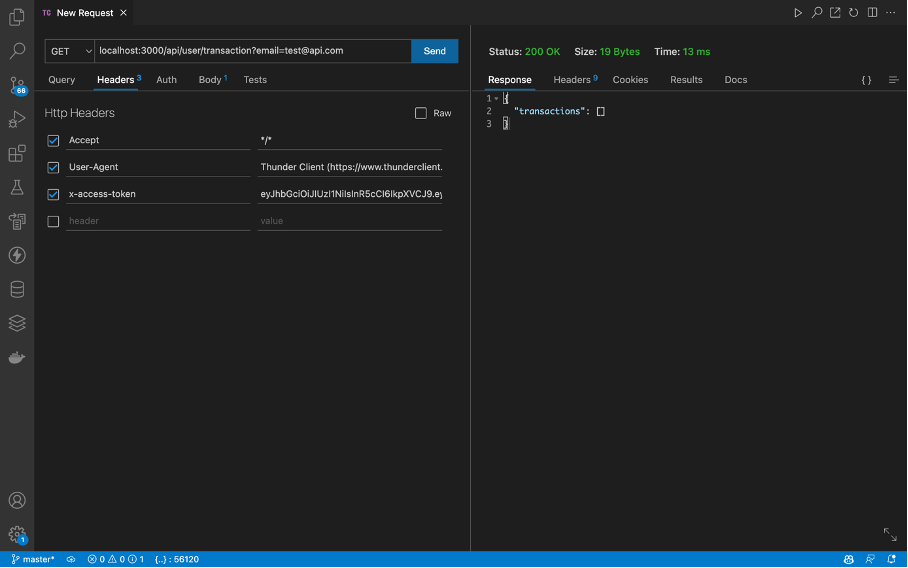Open errors and warnings in status bar
This screenshot has width=908, height=568.
[115, 559]
